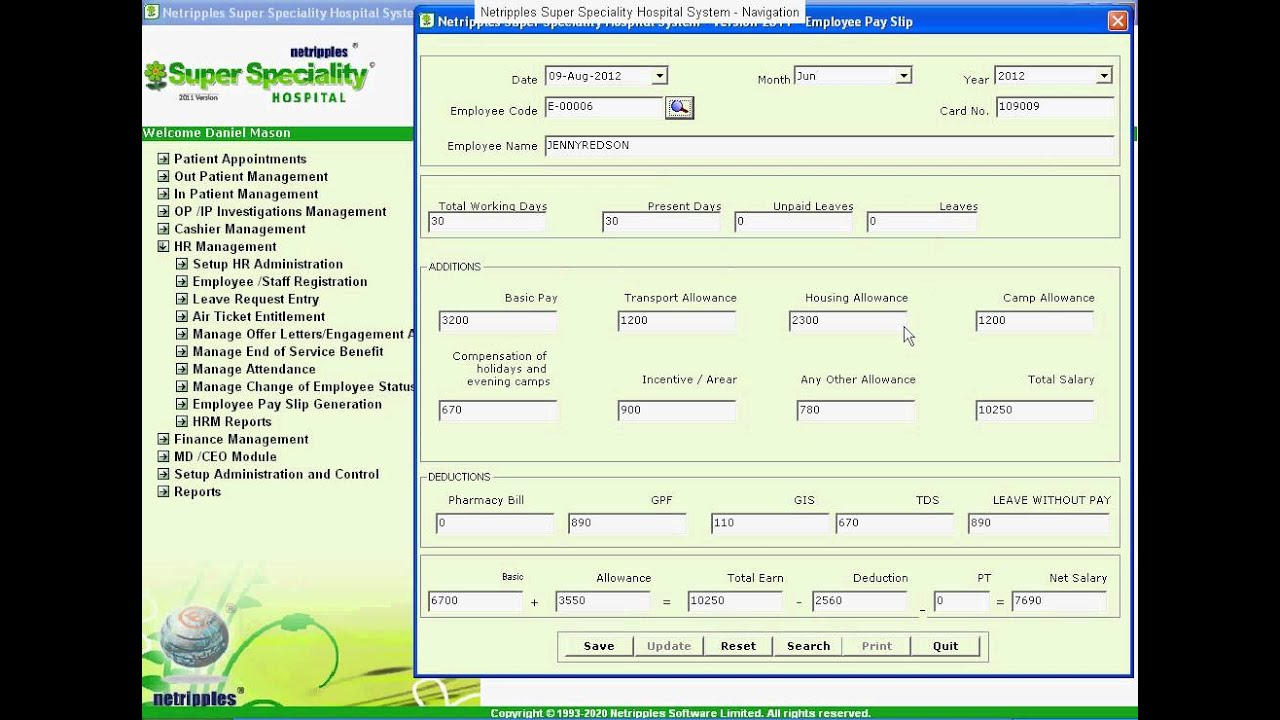Click the holidays compensation field showing 670
Image resolution: width=1280 pixels, height=720 pixels.
point(498,411)
